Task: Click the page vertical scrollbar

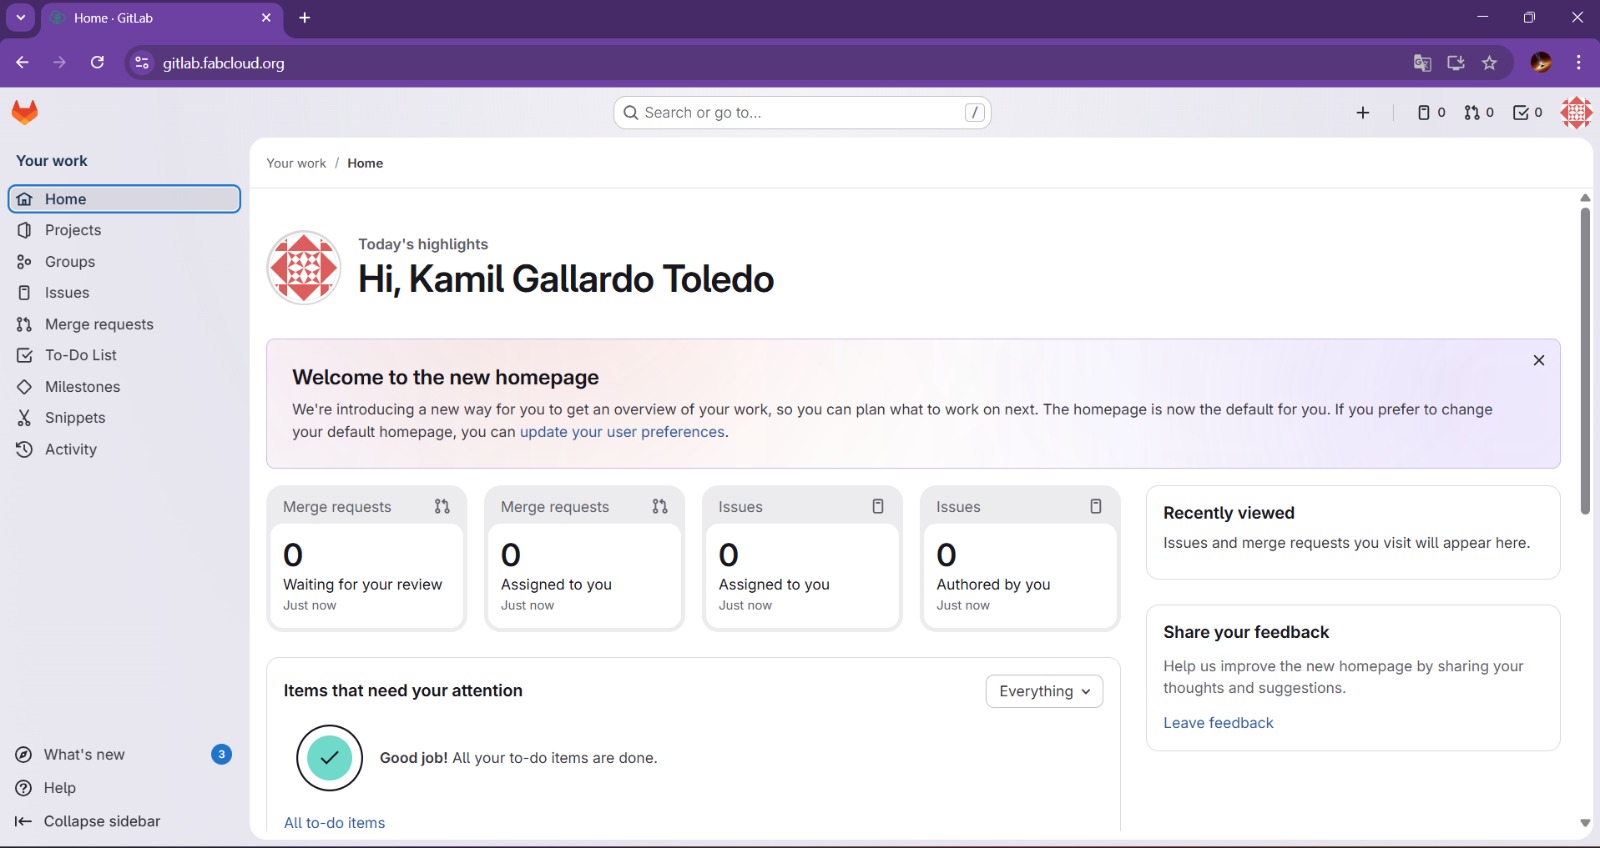Action: click(x=1585, y=360)
